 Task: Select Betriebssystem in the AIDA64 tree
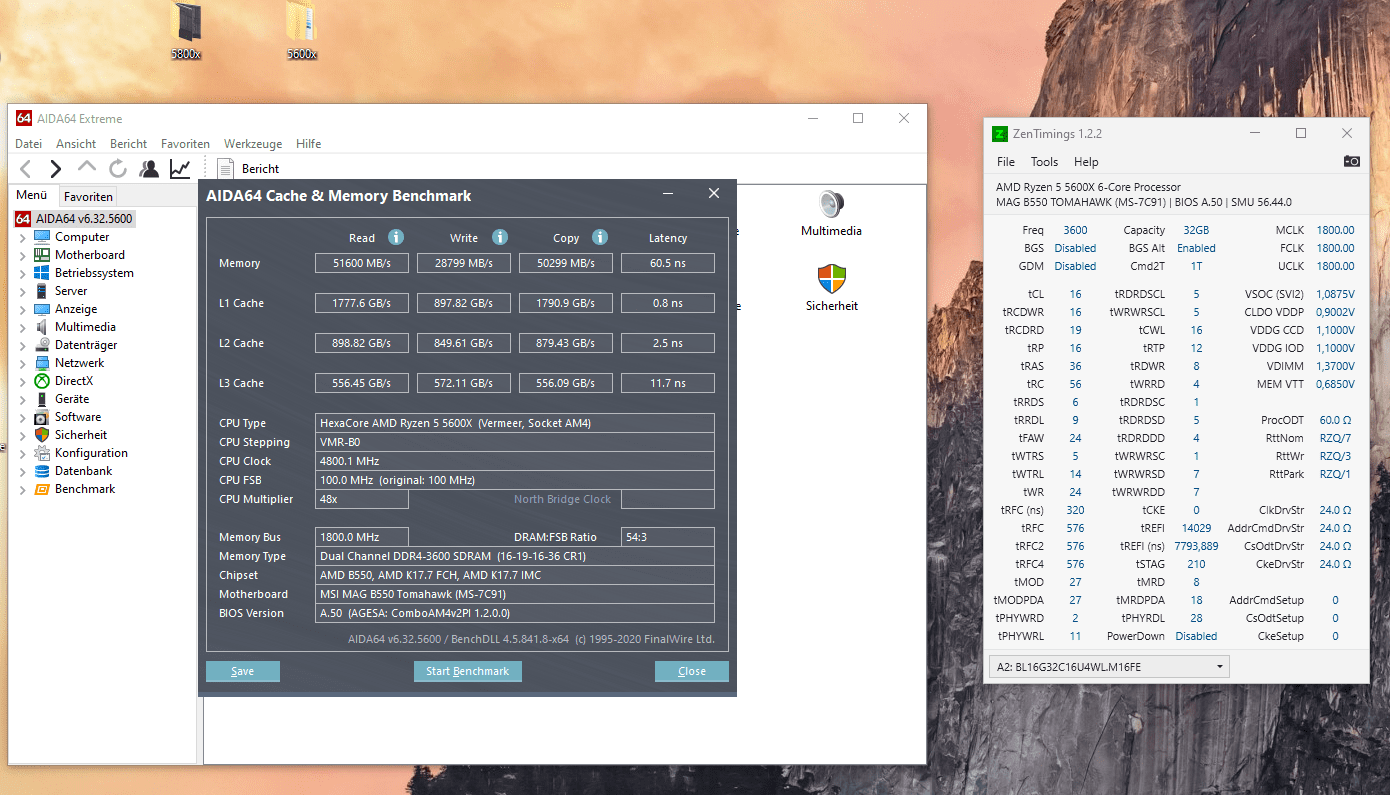pyautogui.click(x=94, y=273)
